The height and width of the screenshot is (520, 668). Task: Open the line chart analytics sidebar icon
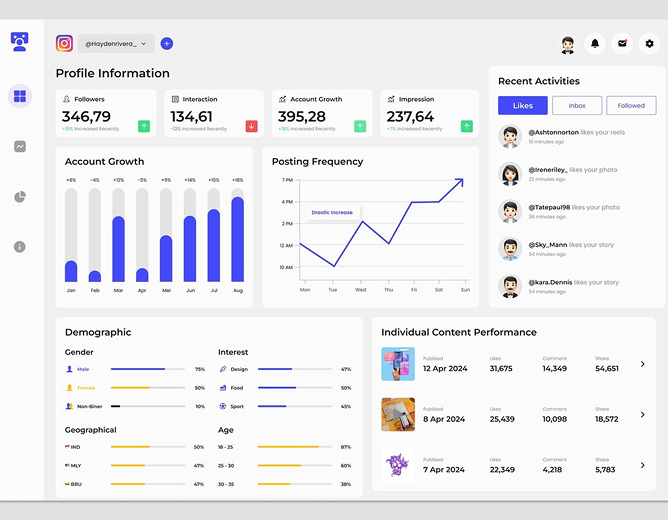(20, 147)
